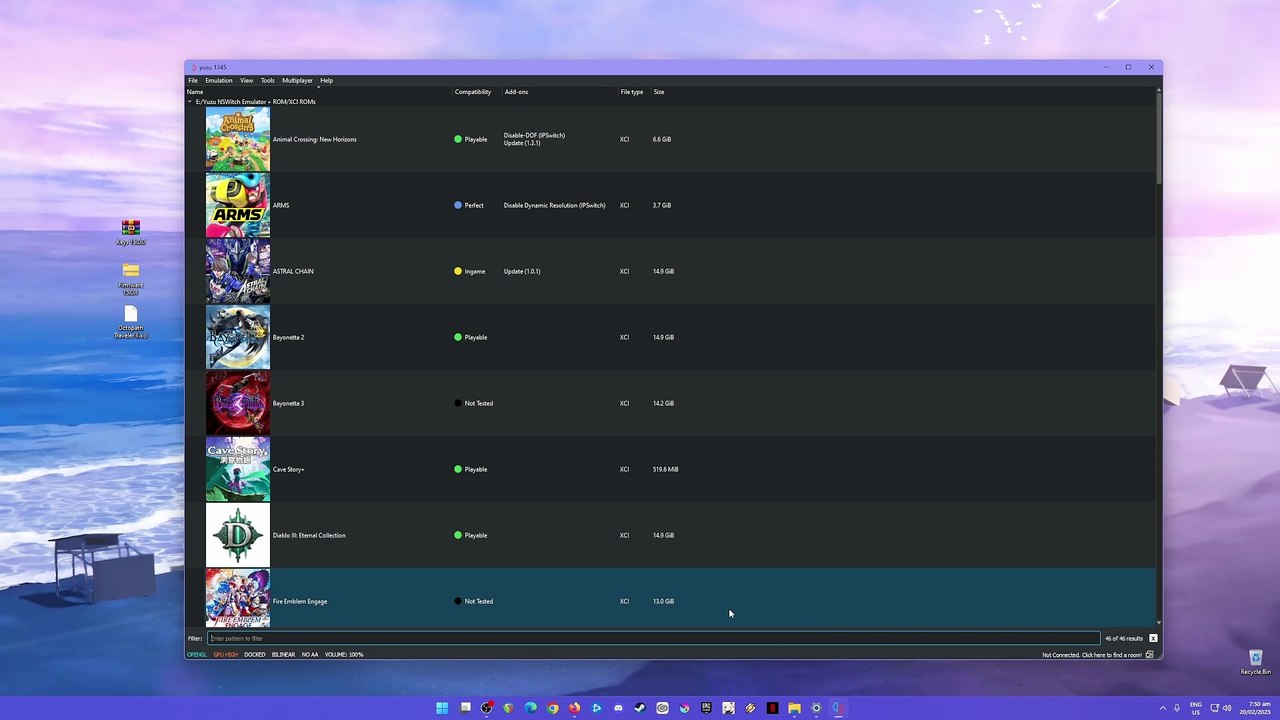This screenshot has width=1280, height=720.
Task: Toggle the BILINEAR filter status button
Action: pyautogui.click(x=283, y=655)
